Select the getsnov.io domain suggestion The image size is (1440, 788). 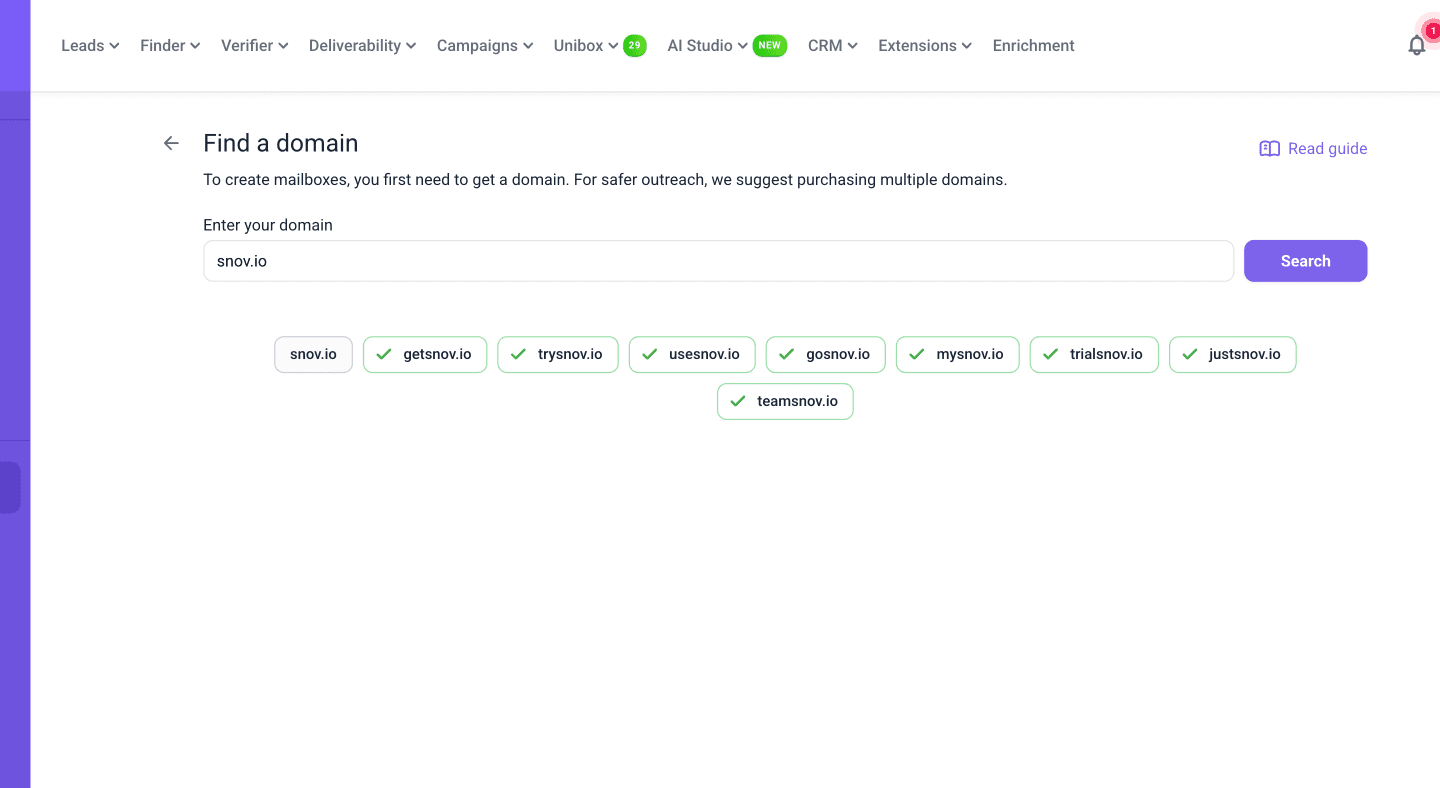[425, 355]
